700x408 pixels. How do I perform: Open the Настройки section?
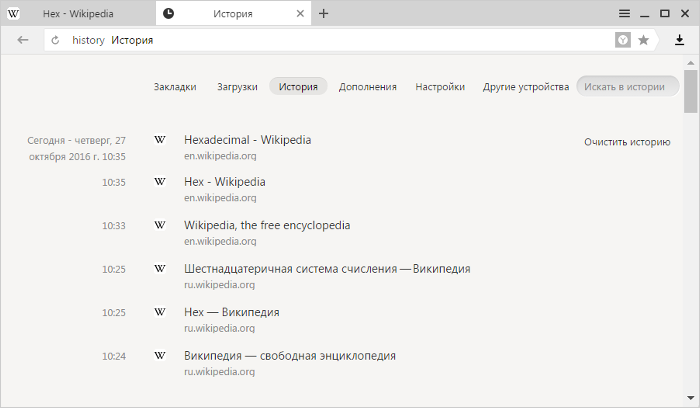440,87
